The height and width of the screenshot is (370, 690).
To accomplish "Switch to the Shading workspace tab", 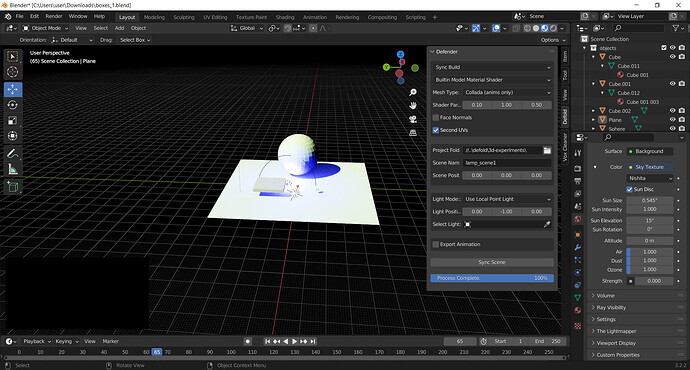I will (285, 17).
